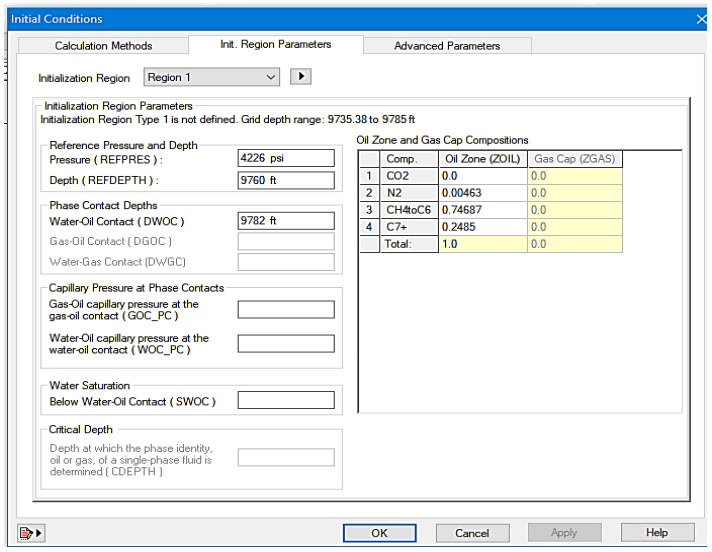Select the C7+ Oil Zone value cell
712x552 pixels.
coord(482,227)
